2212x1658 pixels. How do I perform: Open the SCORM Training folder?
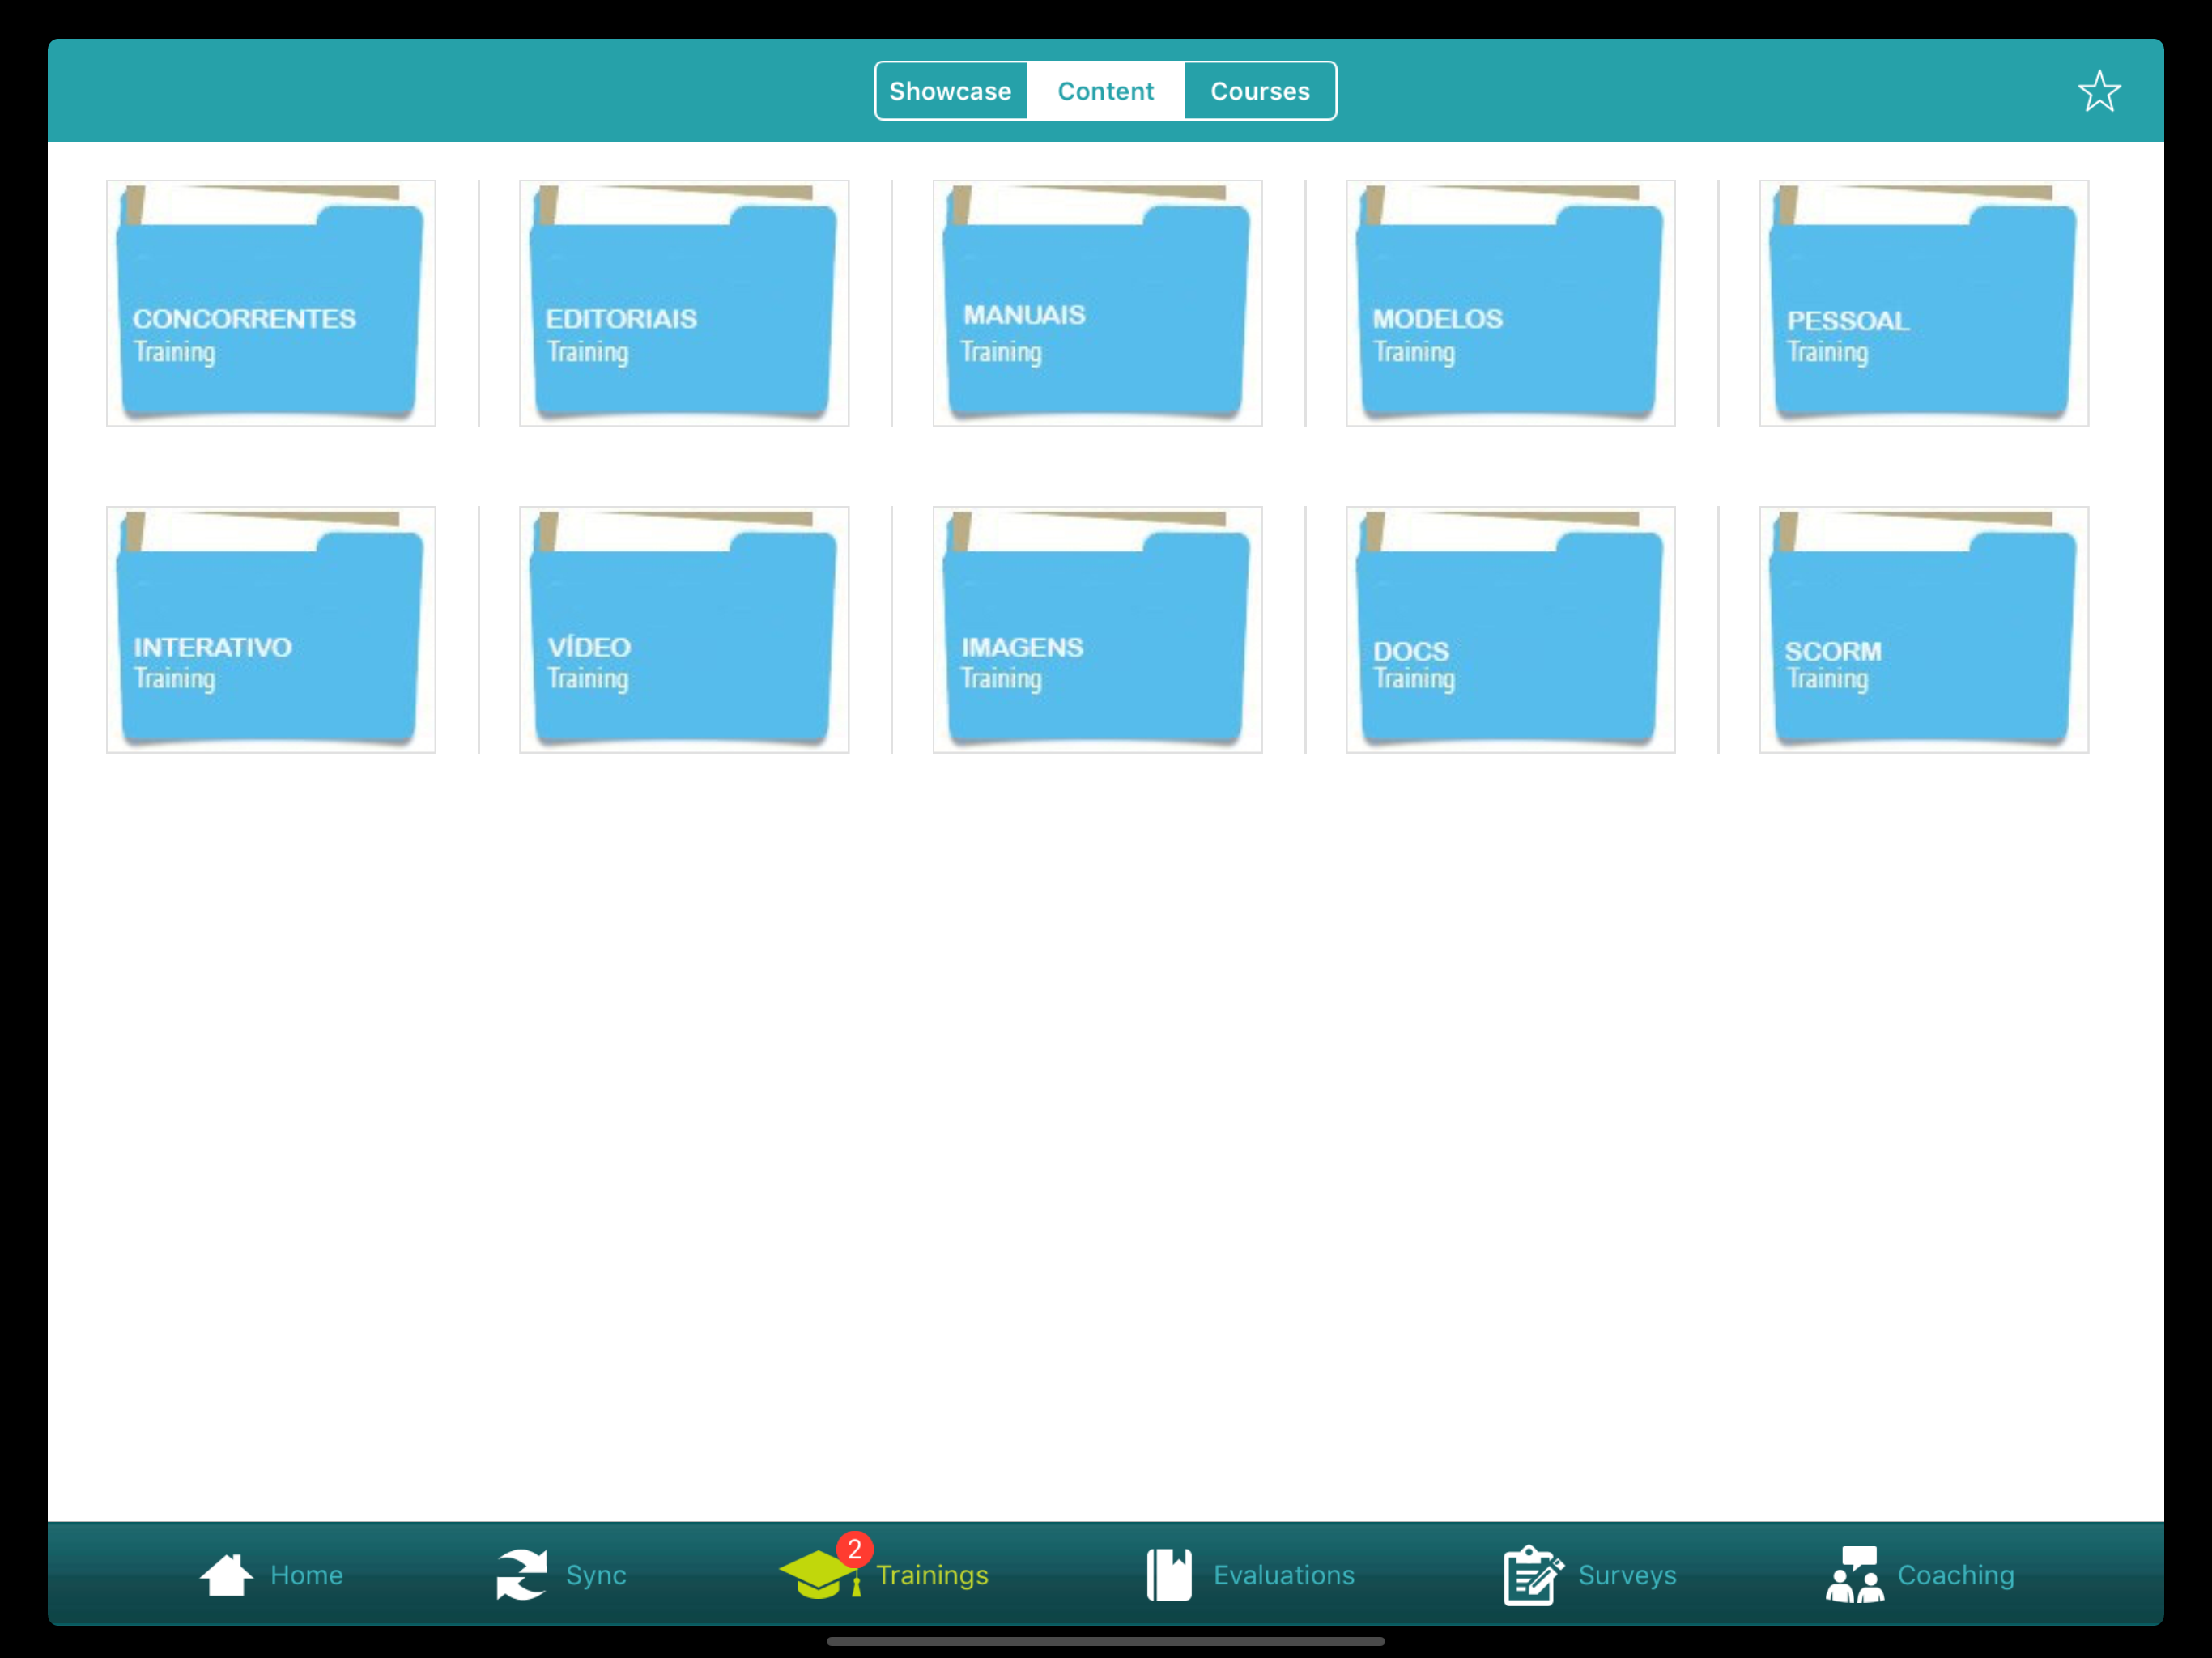1923,630
